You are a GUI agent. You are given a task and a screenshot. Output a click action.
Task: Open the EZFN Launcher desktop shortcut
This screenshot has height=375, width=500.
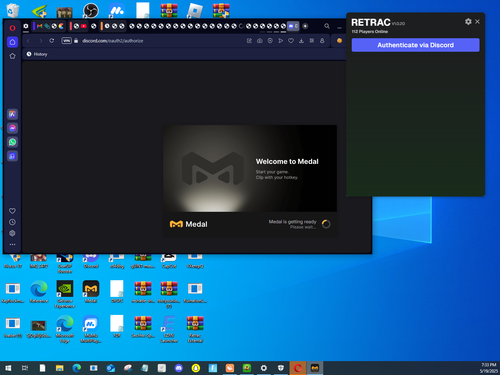(x=169, y=329)
